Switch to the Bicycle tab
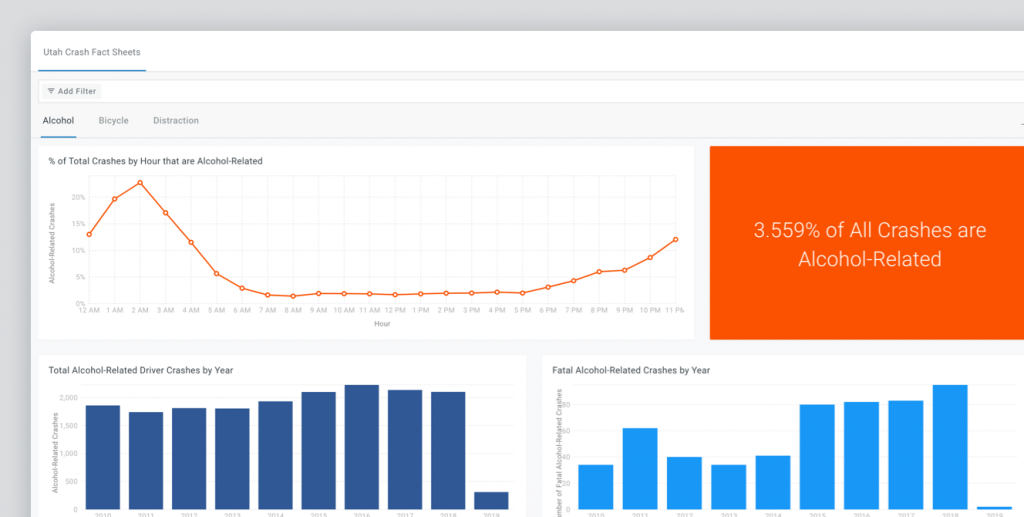This screenshot has height=517, width=1024. pos(113,121)
